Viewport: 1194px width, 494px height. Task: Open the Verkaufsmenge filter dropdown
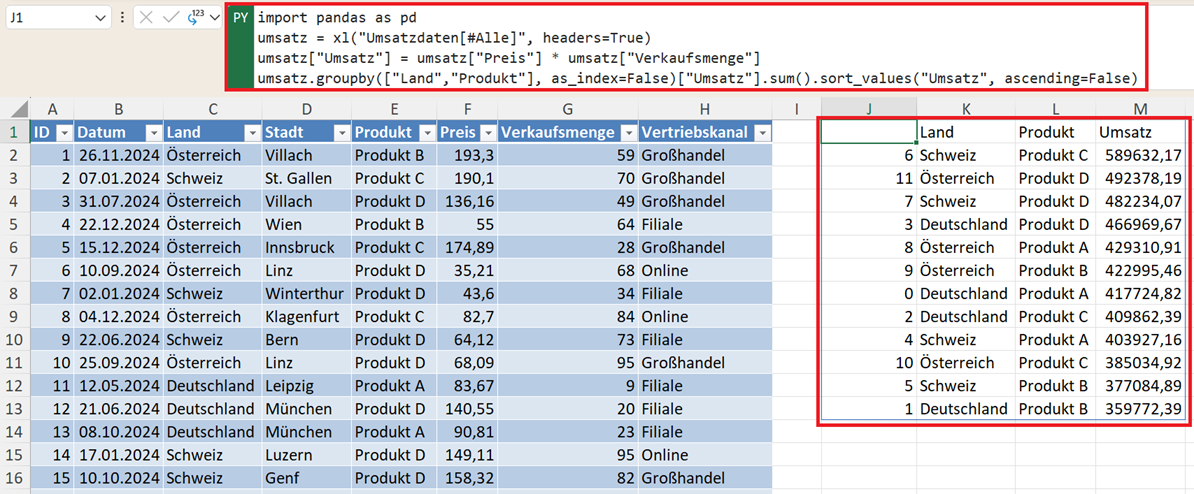pos(626,133)
